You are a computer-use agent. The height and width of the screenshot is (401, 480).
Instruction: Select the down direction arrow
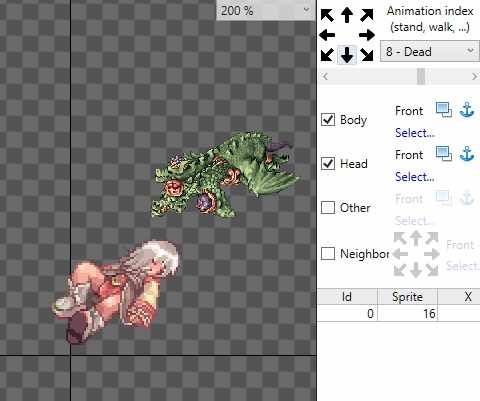pos(347,55)
